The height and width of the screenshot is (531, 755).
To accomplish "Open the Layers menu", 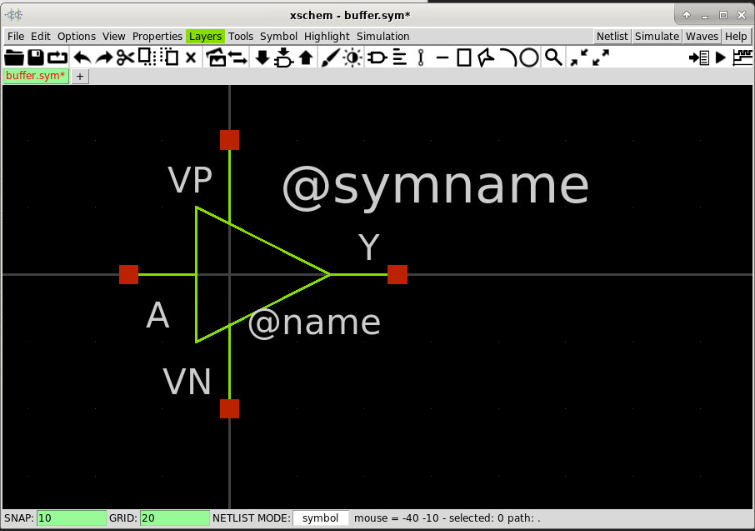I will click(205, 36).
